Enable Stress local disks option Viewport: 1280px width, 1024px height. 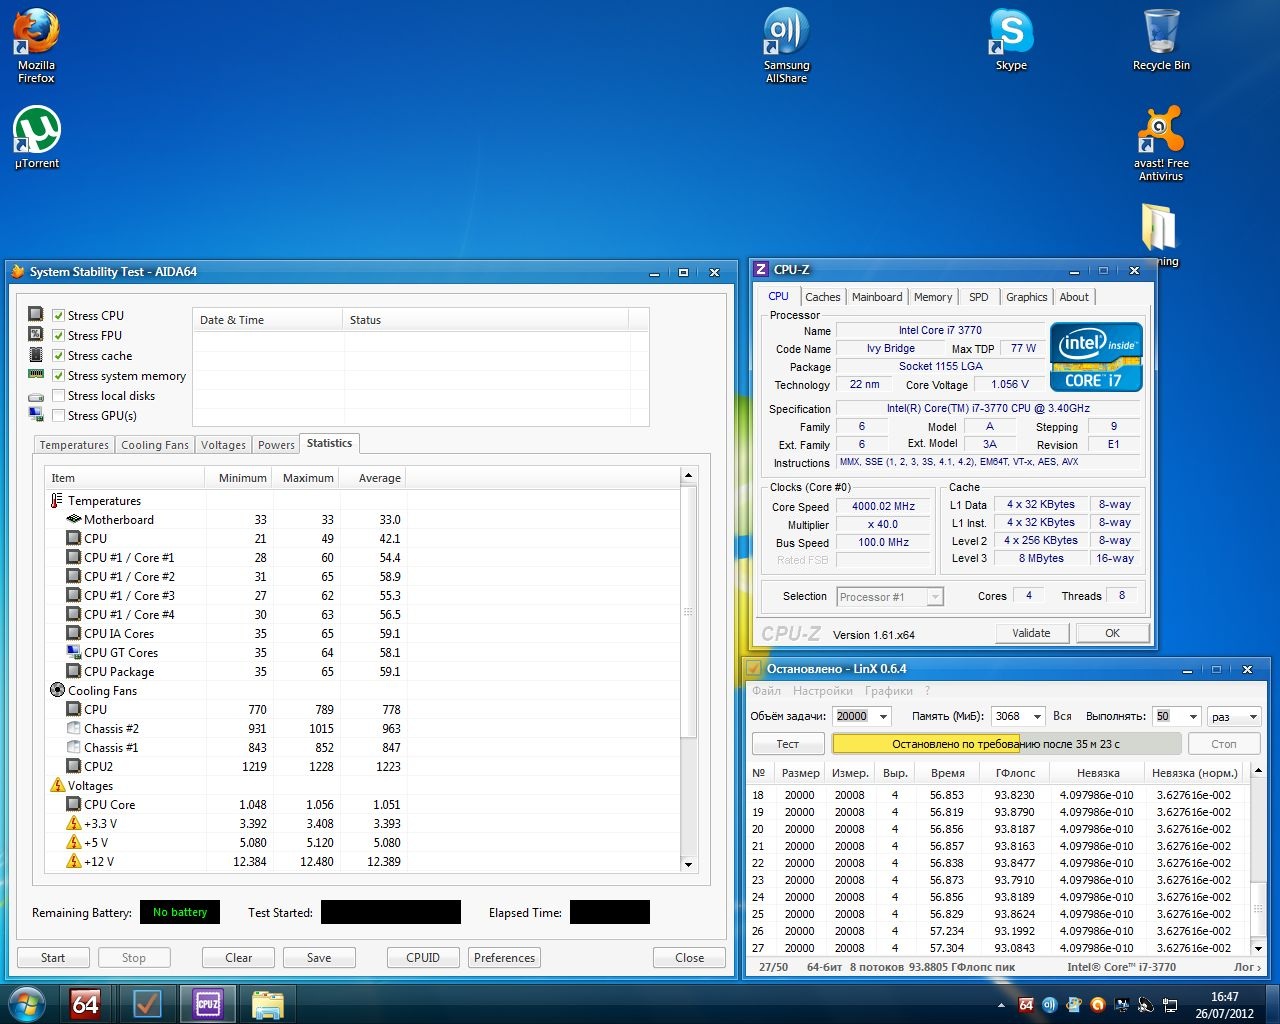(x=59, y=396)
